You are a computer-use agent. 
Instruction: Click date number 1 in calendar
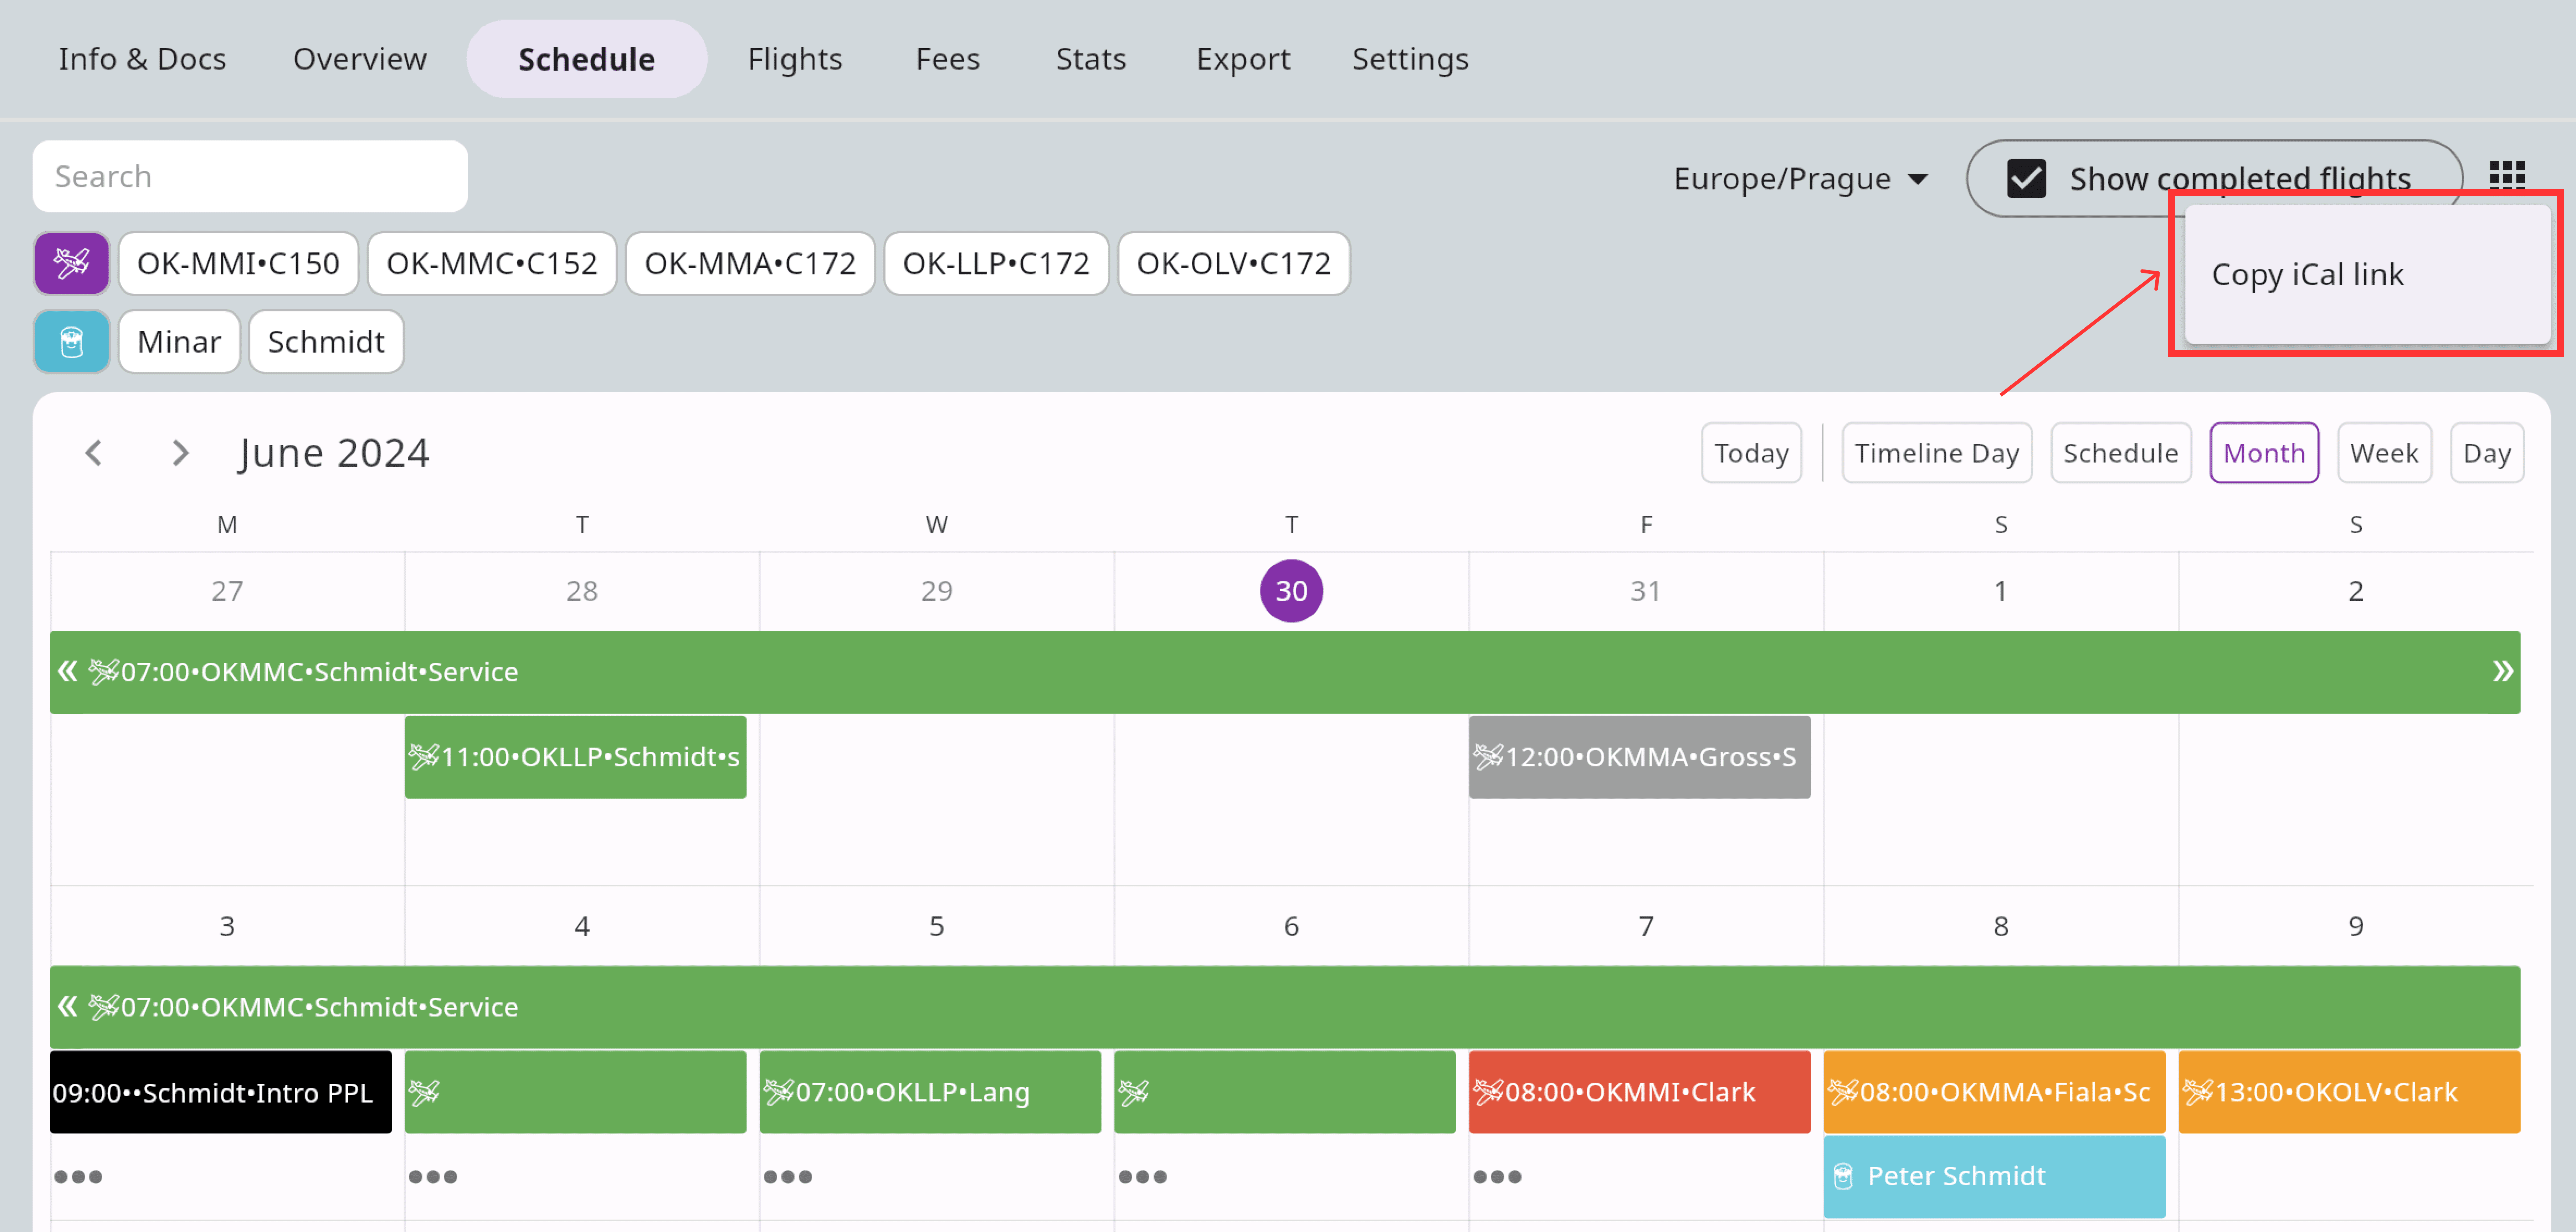coord(2001,591)
